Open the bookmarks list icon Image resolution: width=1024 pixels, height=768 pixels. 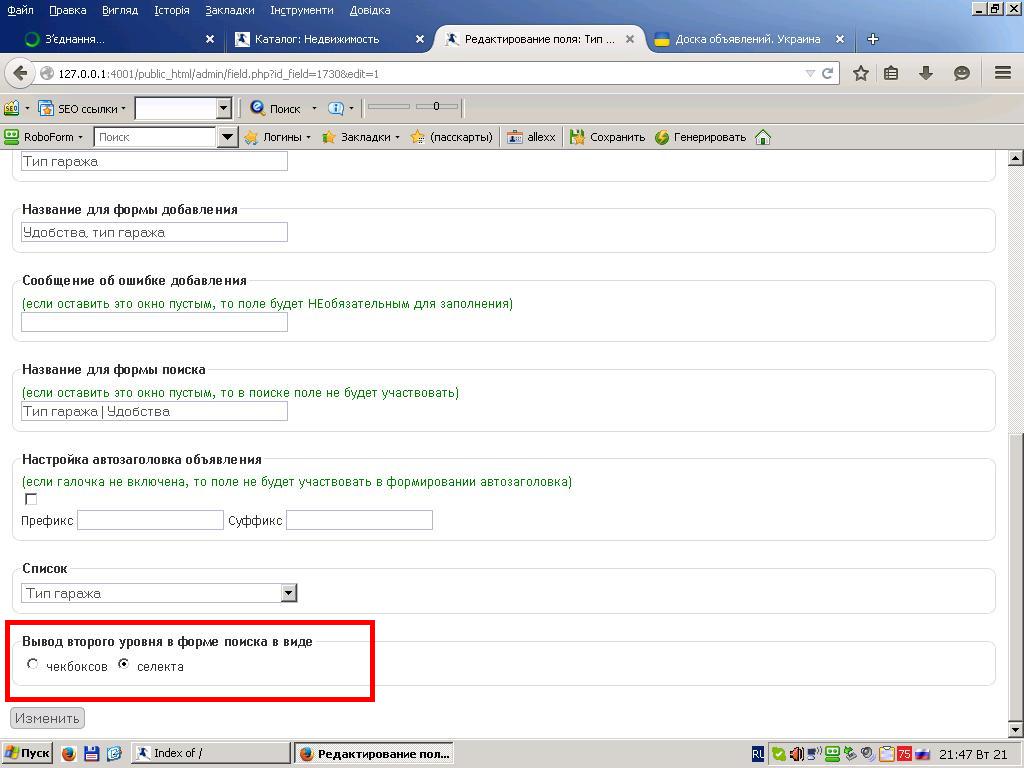pos(891,73)
